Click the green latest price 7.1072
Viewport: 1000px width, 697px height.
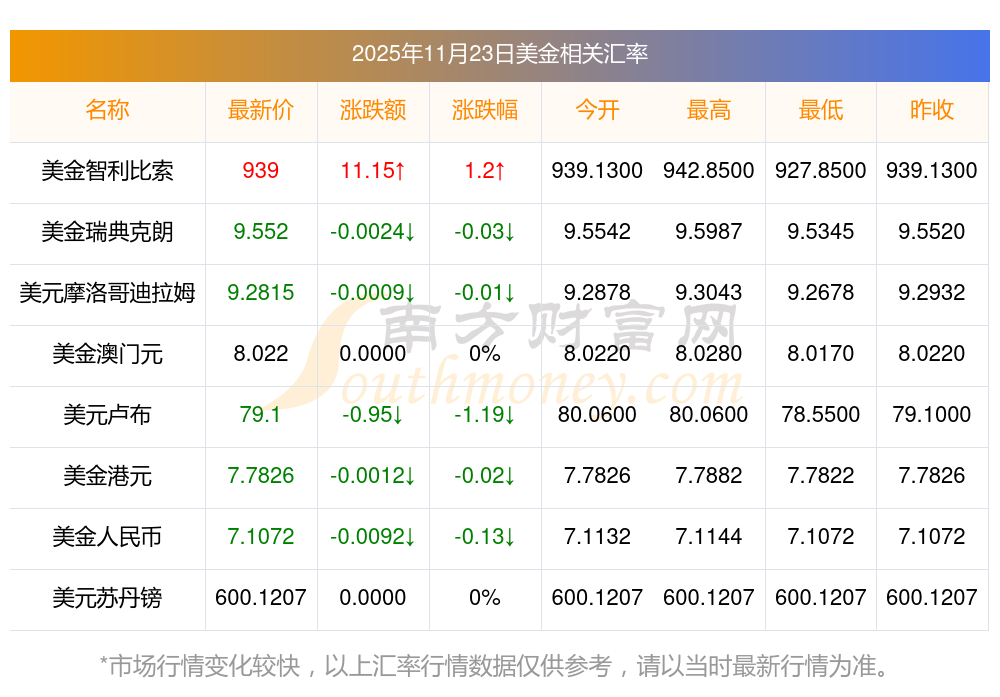pyautogui.click(x=261, y=537)
